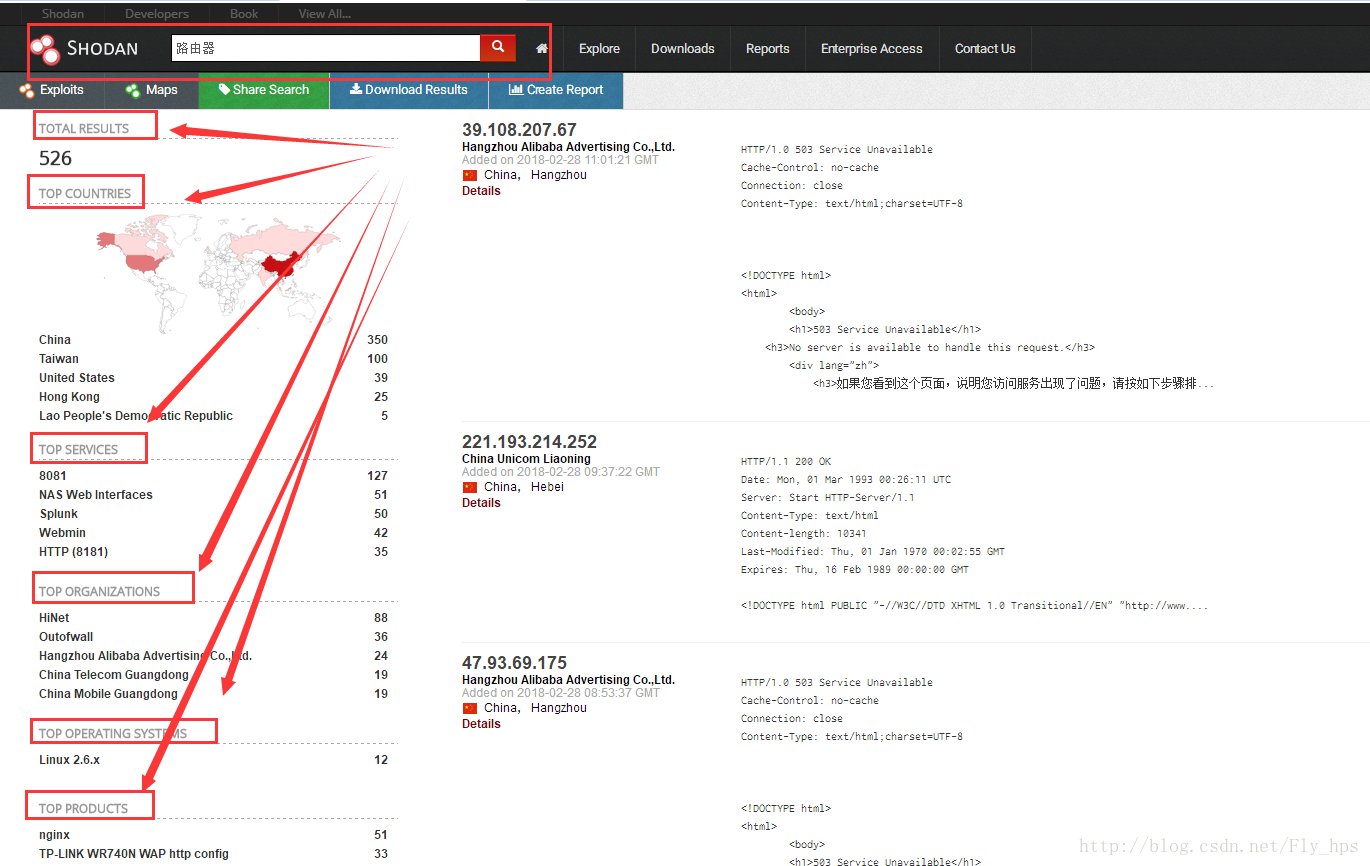The width and height of the screenshot is (1370, 866).
Task: Filter by country China
Action: pyautogui.click(x=55, y=340)
